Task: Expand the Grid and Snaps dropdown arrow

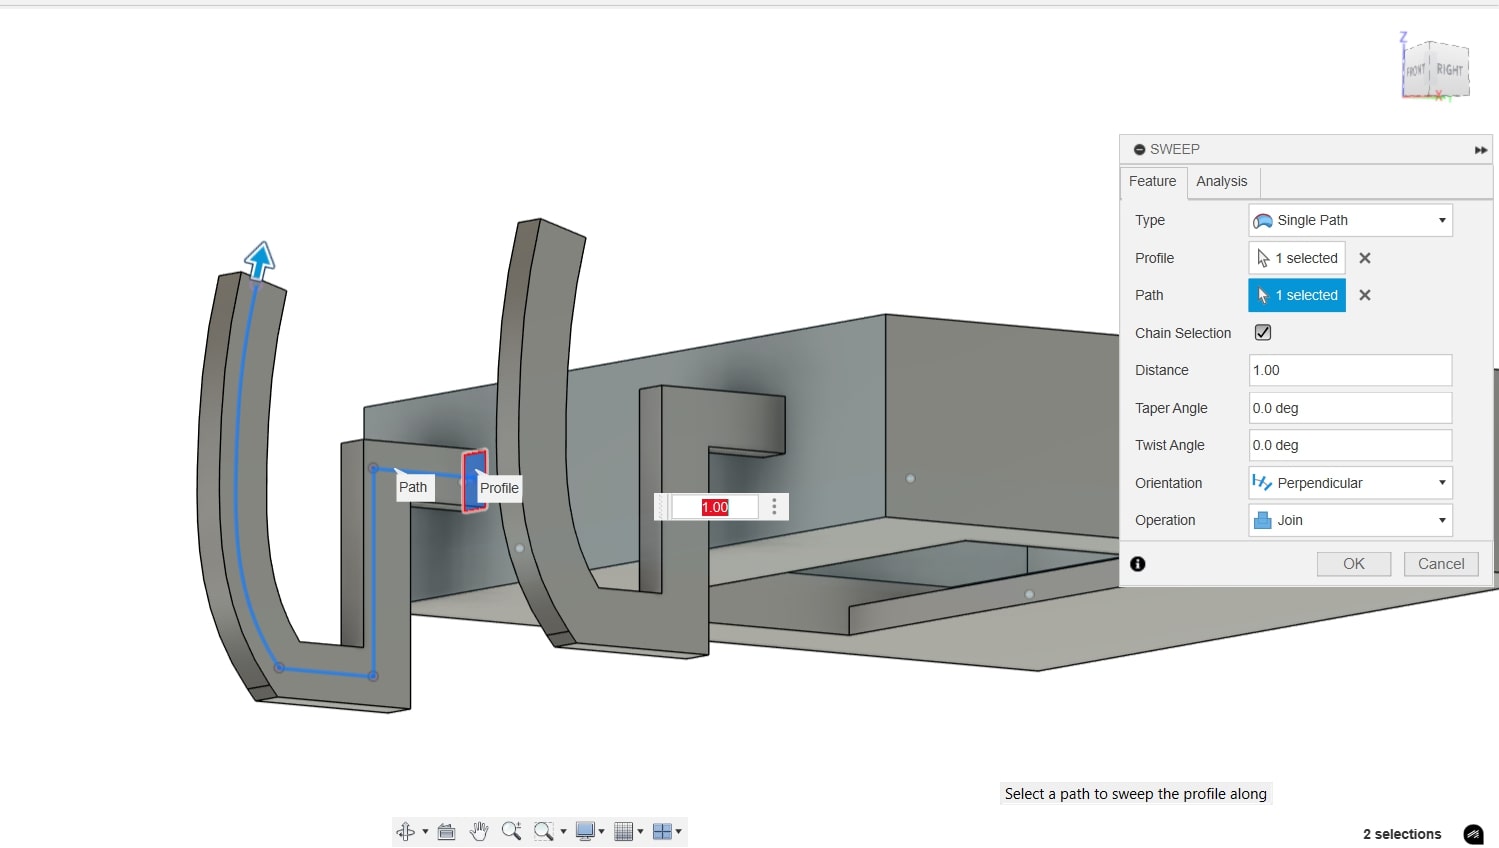Action: point(641,831)
